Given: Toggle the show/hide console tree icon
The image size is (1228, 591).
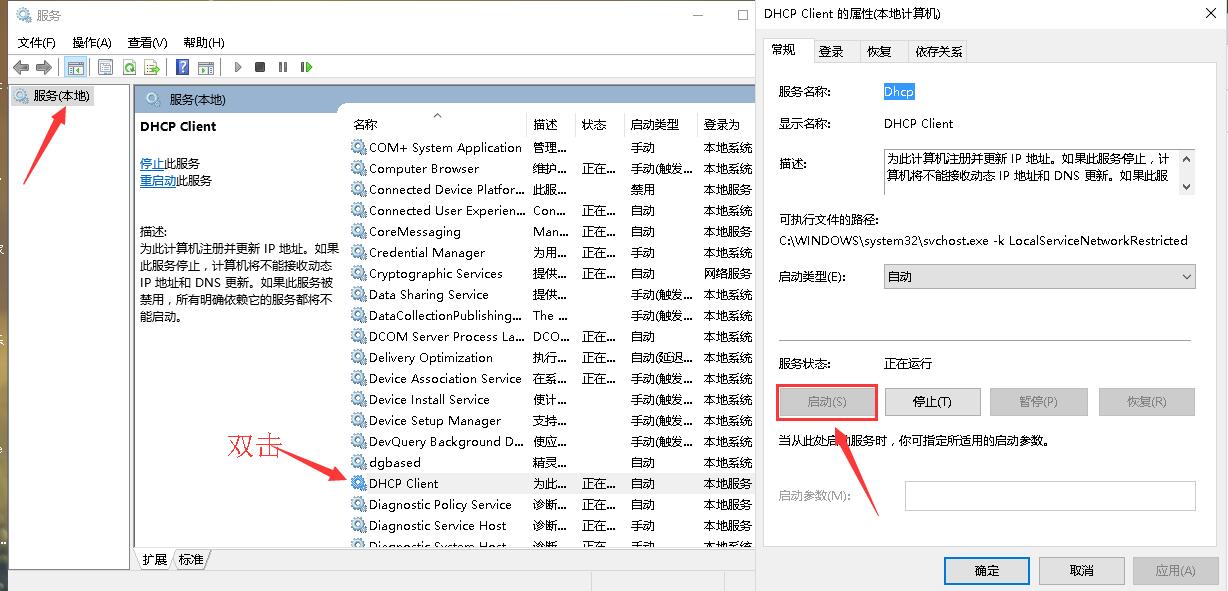Looking at the screenshot, I should (75, 67).
